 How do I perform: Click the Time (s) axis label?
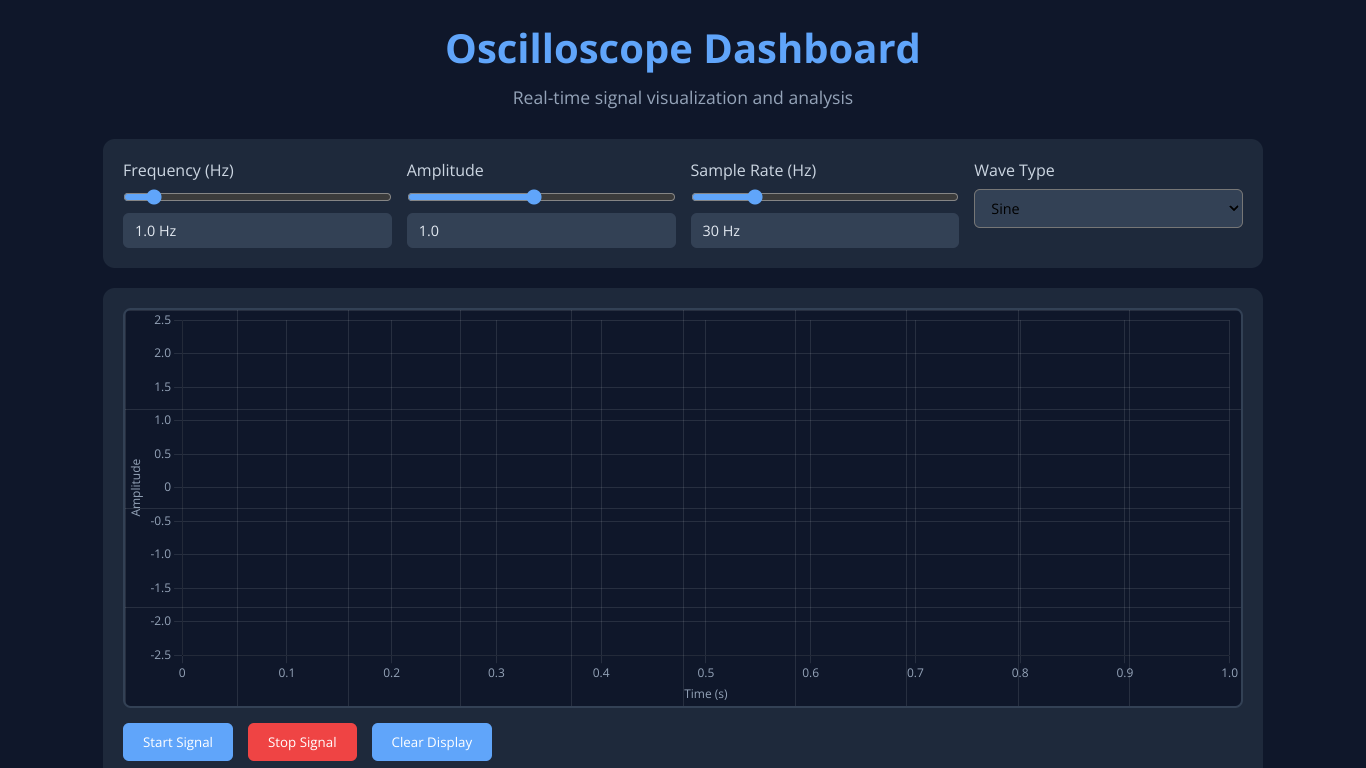pyautogui.click(x=705, y=693)
